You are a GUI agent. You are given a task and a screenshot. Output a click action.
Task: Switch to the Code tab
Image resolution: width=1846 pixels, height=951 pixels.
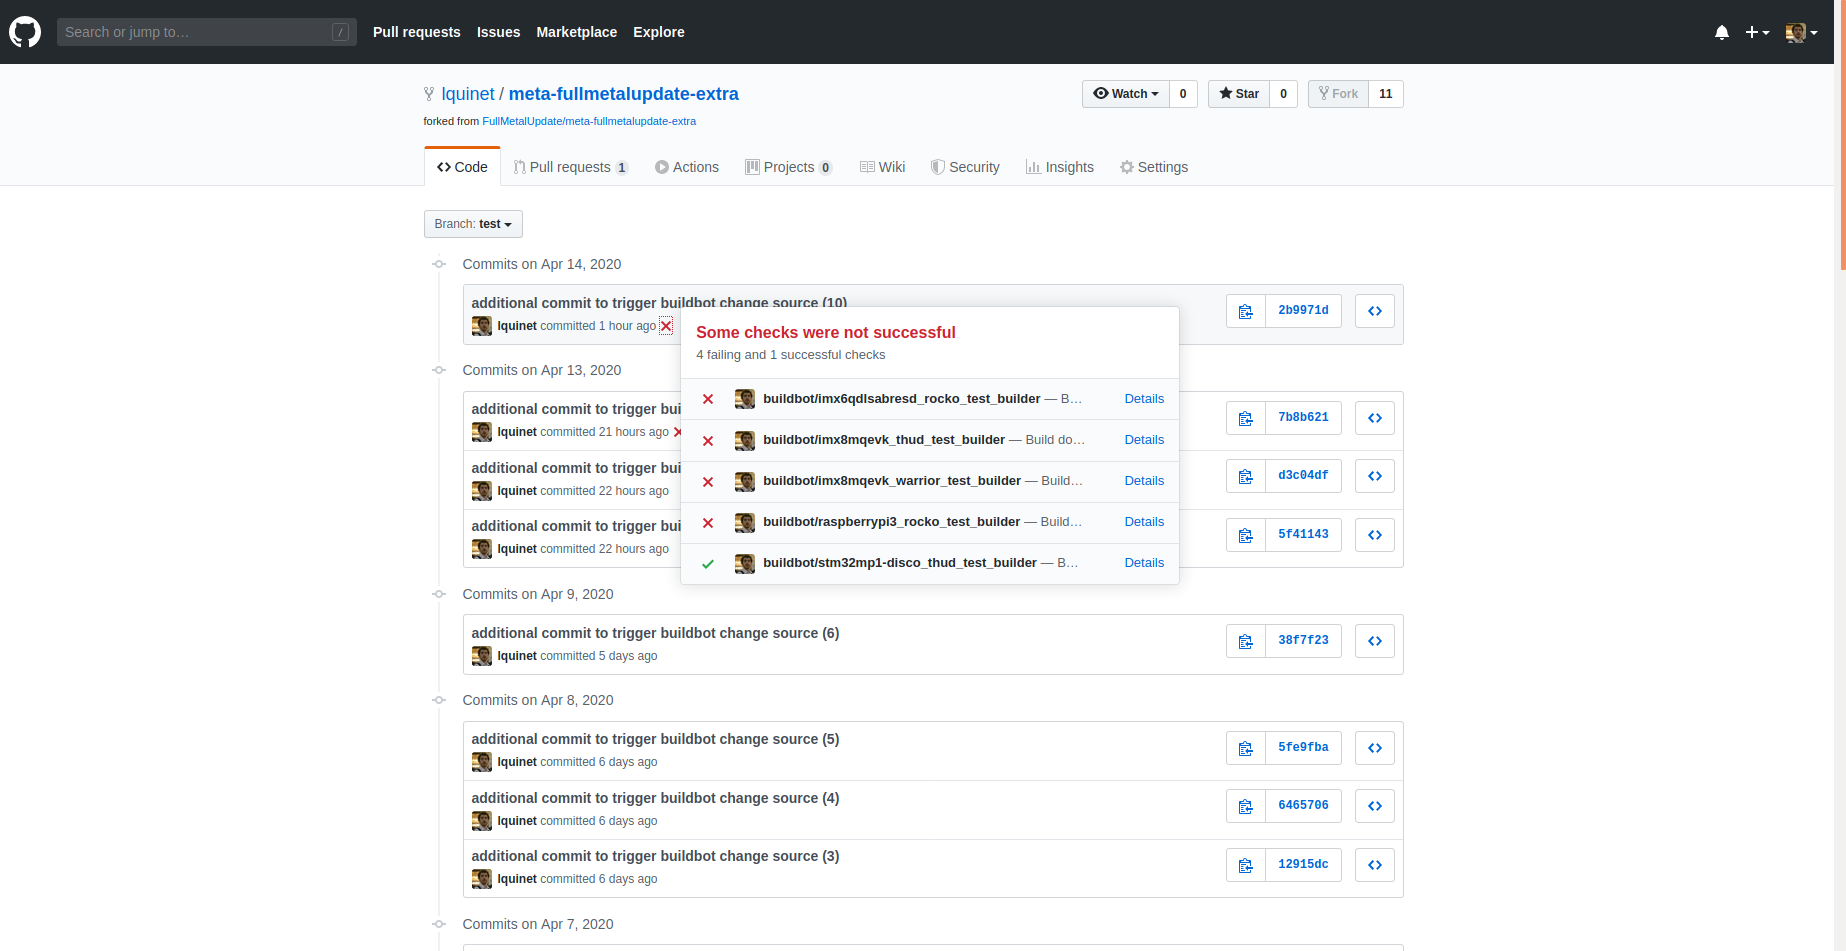(x=462, y=167)
